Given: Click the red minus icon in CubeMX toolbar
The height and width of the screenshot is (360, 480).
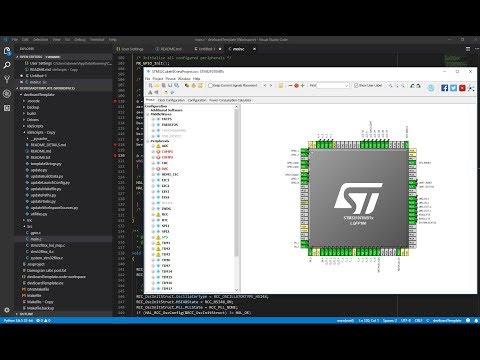Looking at the screenshot, I should point(290,86).
